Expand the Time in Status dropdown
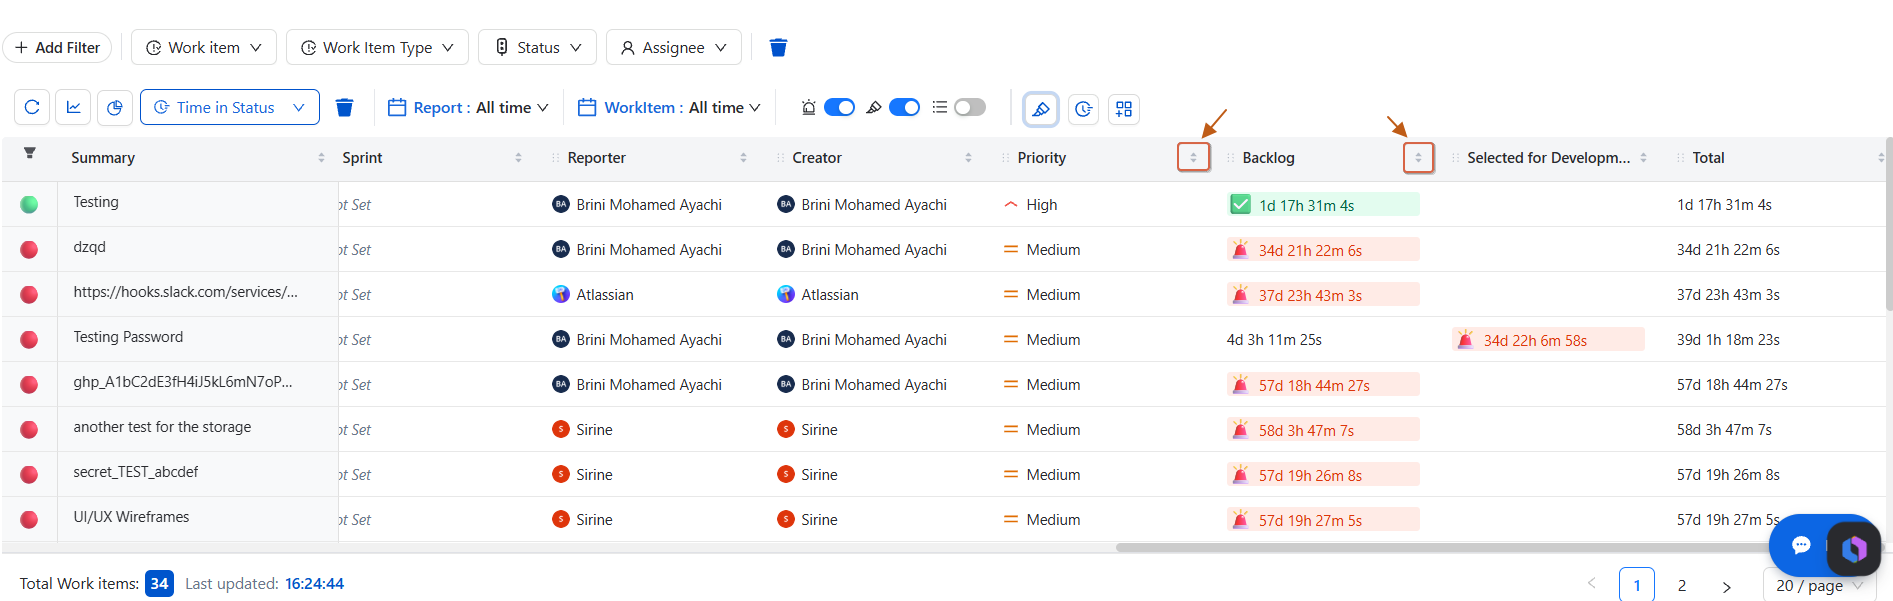Screen dimensions: 1893x601 coord(230,107)
